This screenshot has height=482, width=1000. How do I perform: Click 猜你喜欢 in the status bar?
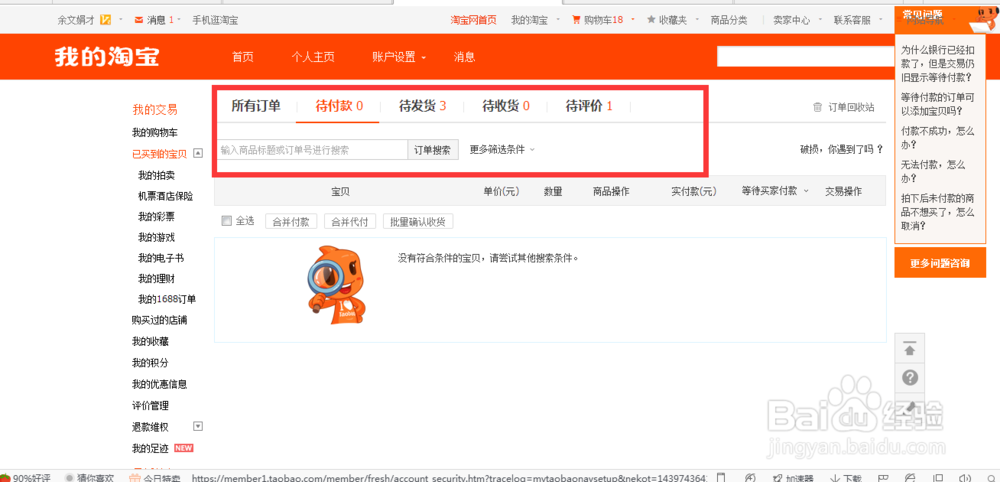90,478
